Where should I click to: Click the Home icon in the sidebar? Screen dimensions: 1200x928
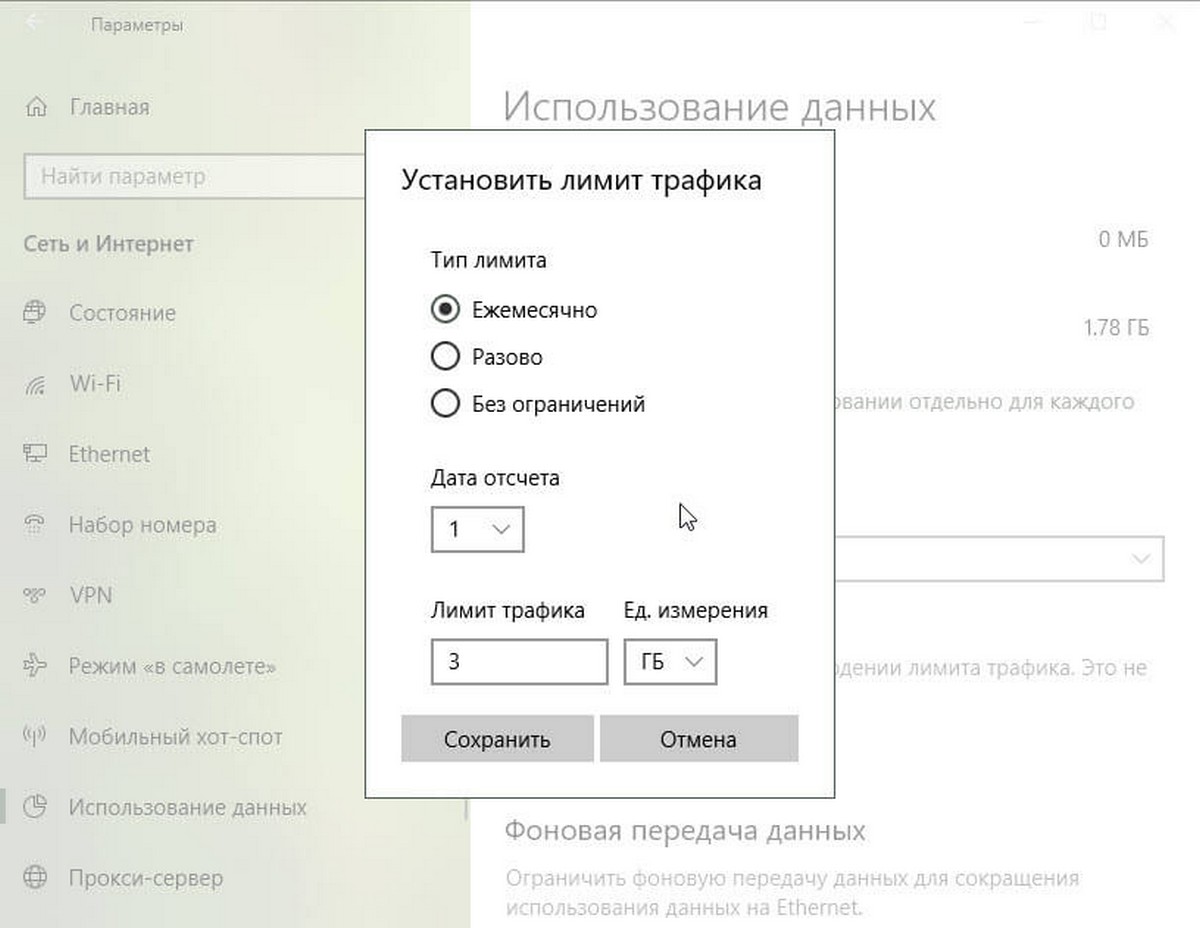click(x=37, y=107)
